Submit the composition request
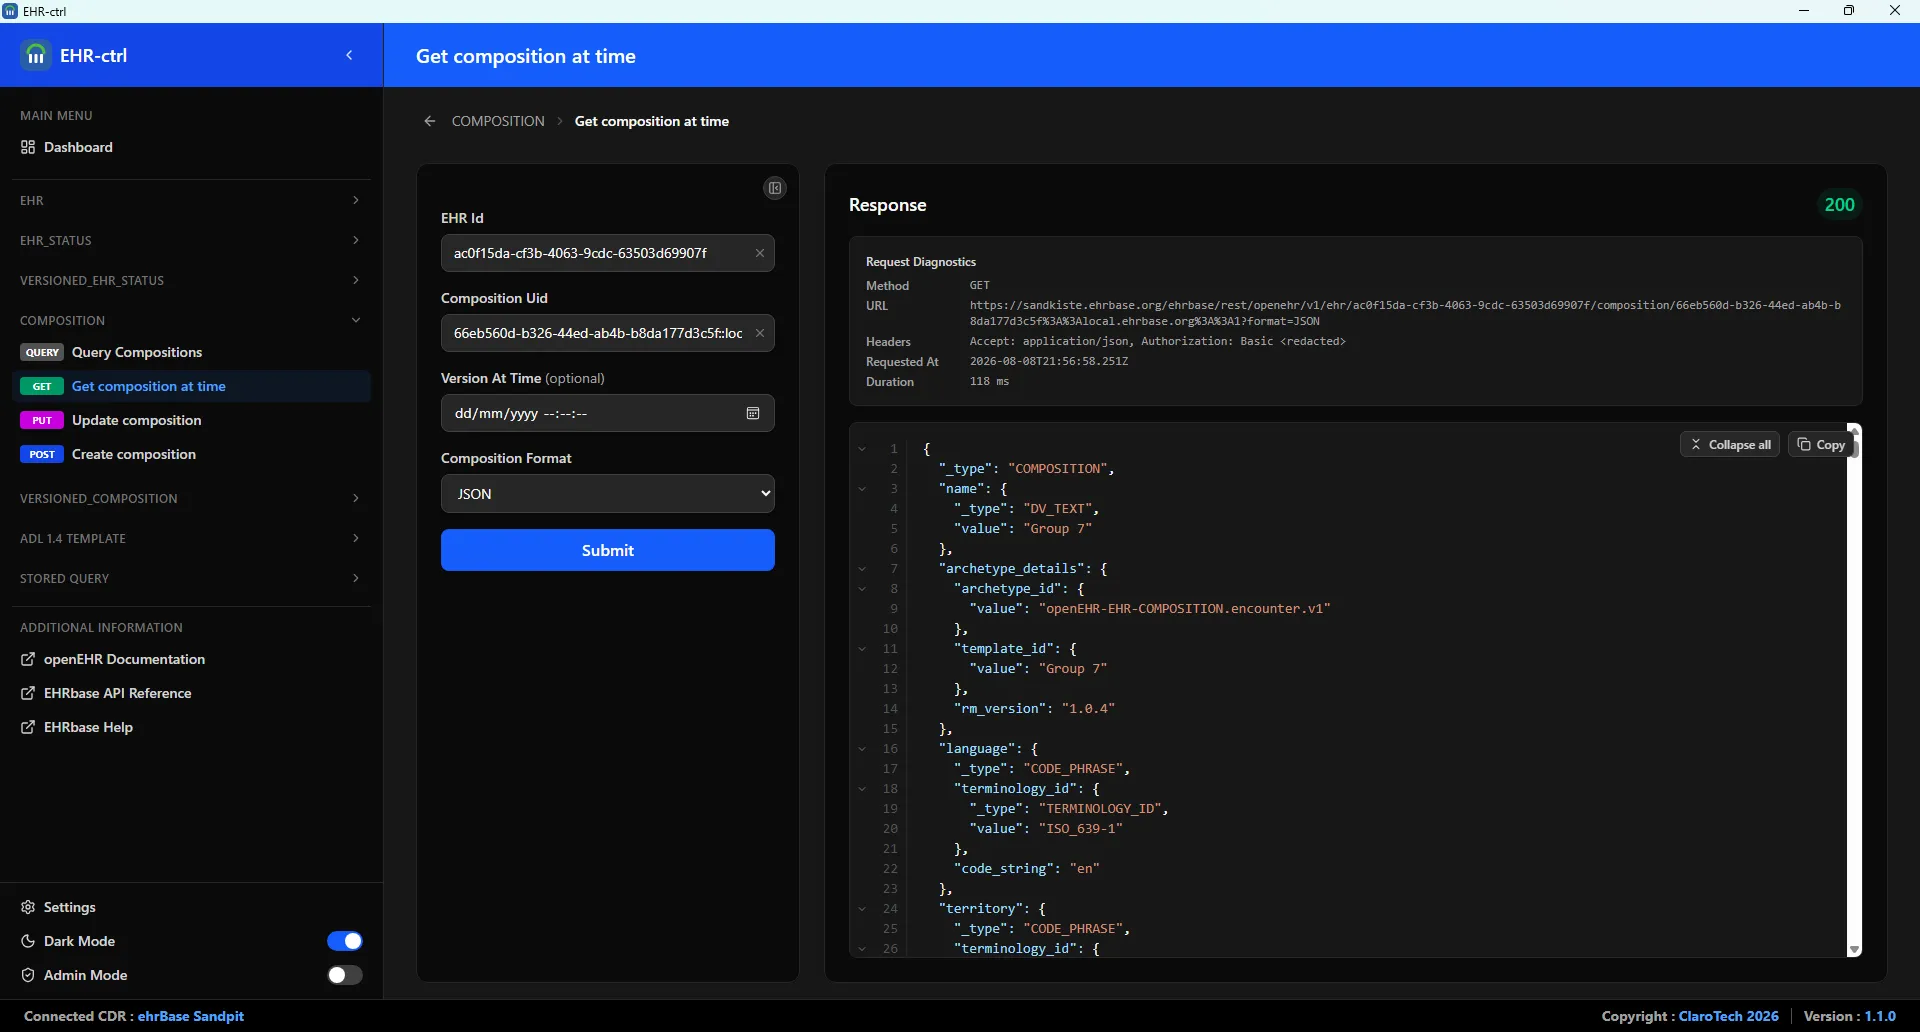 click(x=608, y=550)
